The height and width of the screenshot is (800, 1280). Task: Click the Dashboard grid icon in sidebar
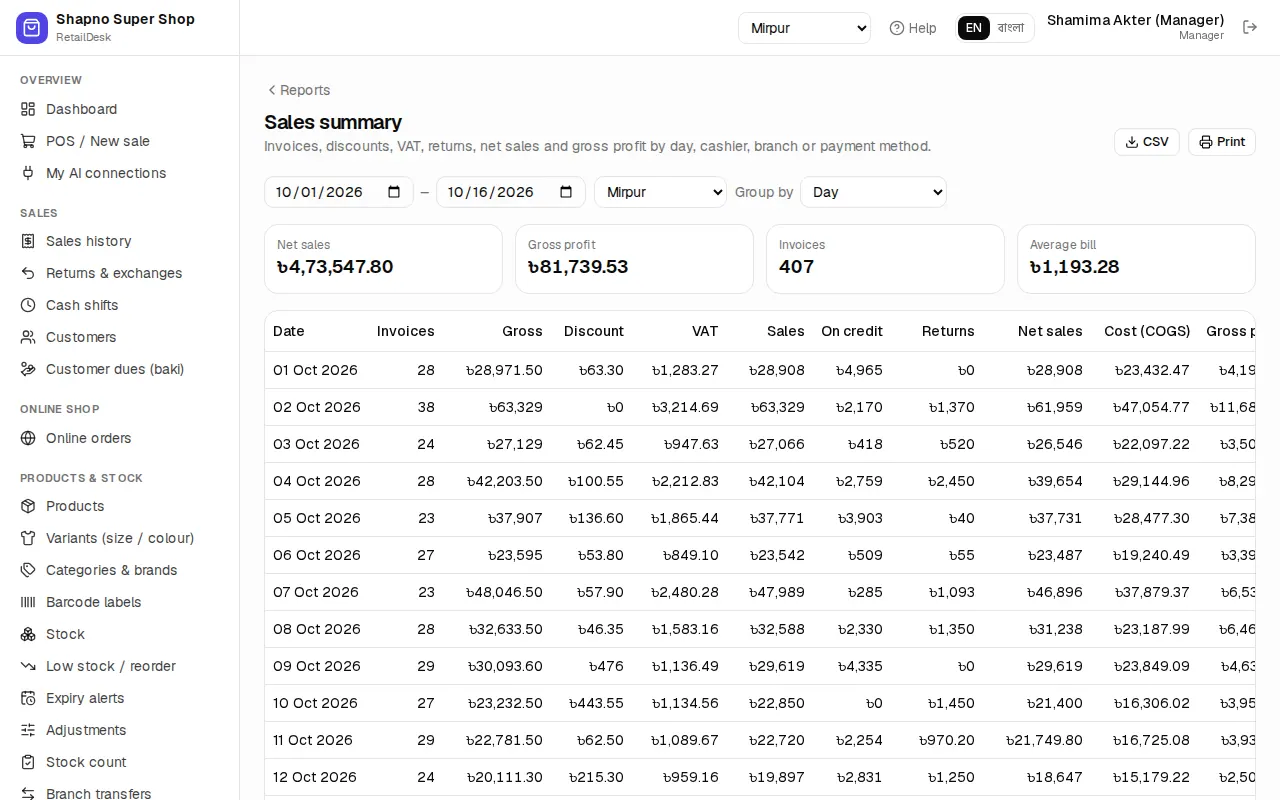coord(28,109)
